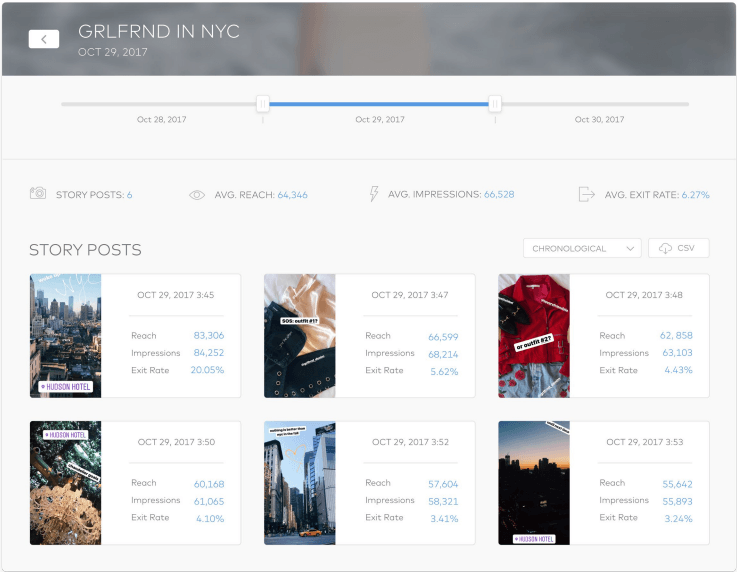Click the story posts count 6
This screenshot has width=737, height=572.
(129, 195)
